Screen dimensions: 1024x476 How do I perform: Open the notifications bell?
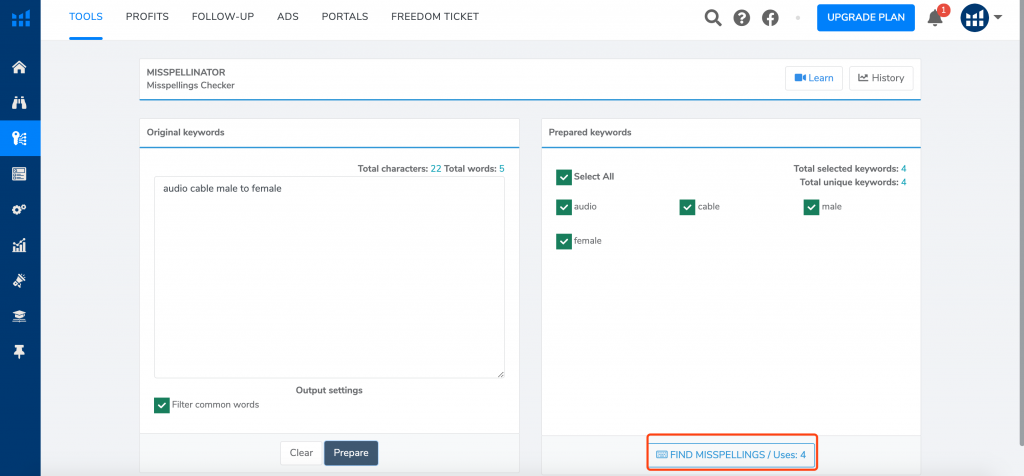[x=935, y=18]
